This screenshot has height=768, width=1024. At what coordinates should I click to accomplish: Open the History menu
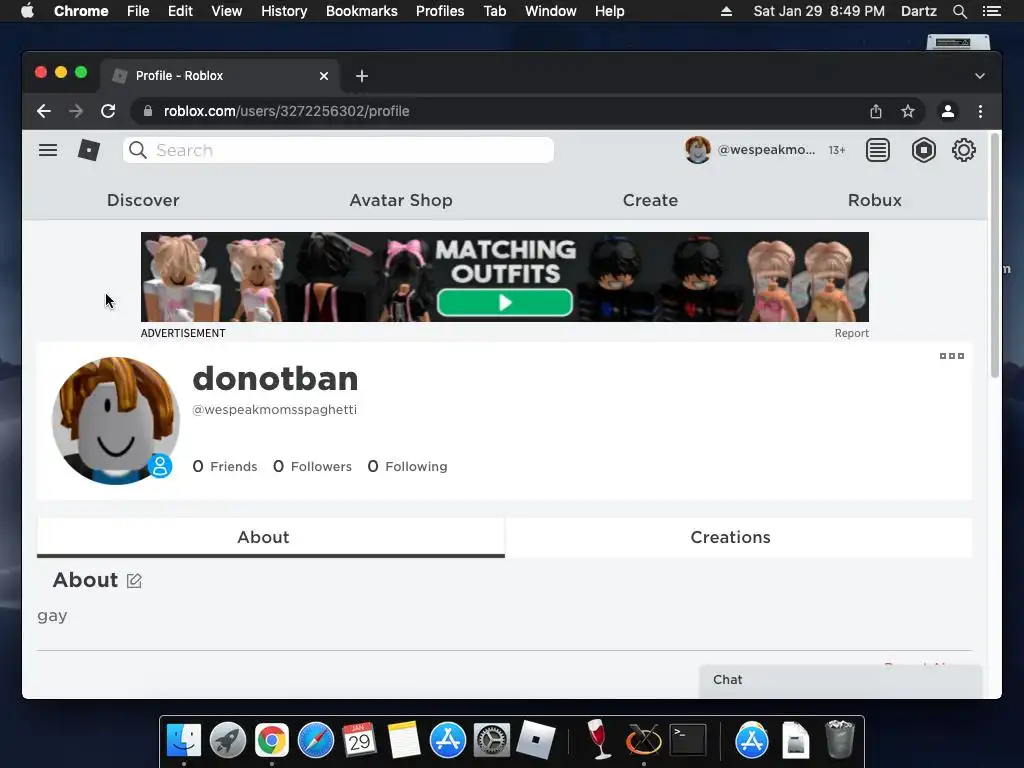(x=284, y=11)
